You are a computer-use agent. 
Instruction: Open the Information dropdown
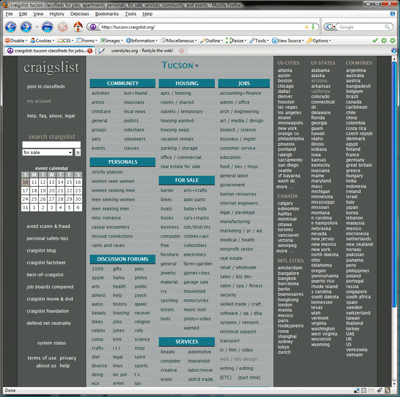click(x=142, y=41)
